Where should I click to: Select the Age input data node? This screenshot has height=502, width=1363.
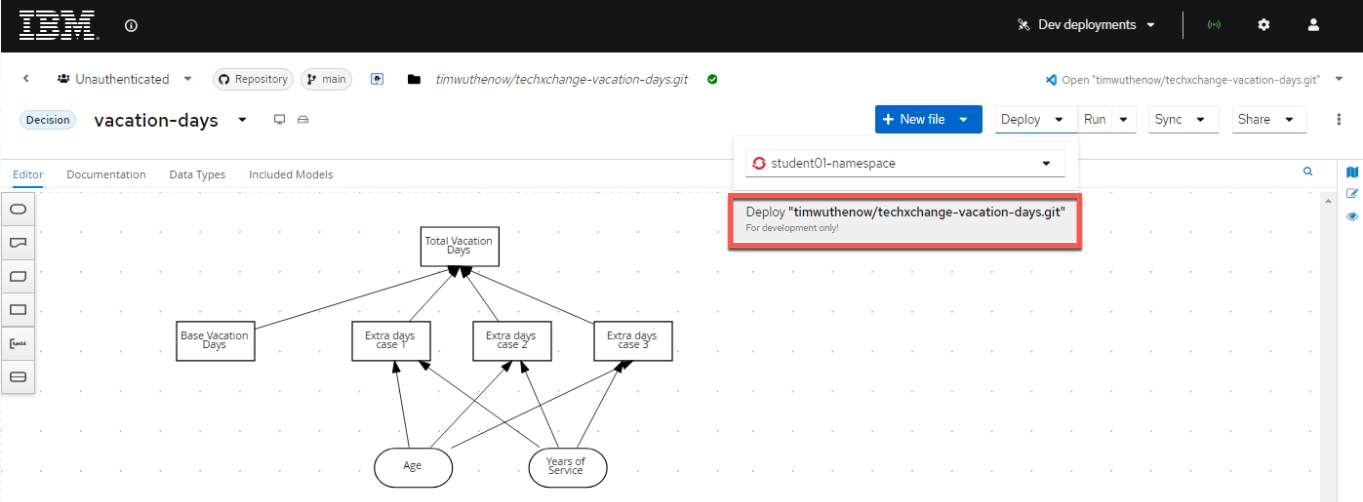tap(413, 467)
